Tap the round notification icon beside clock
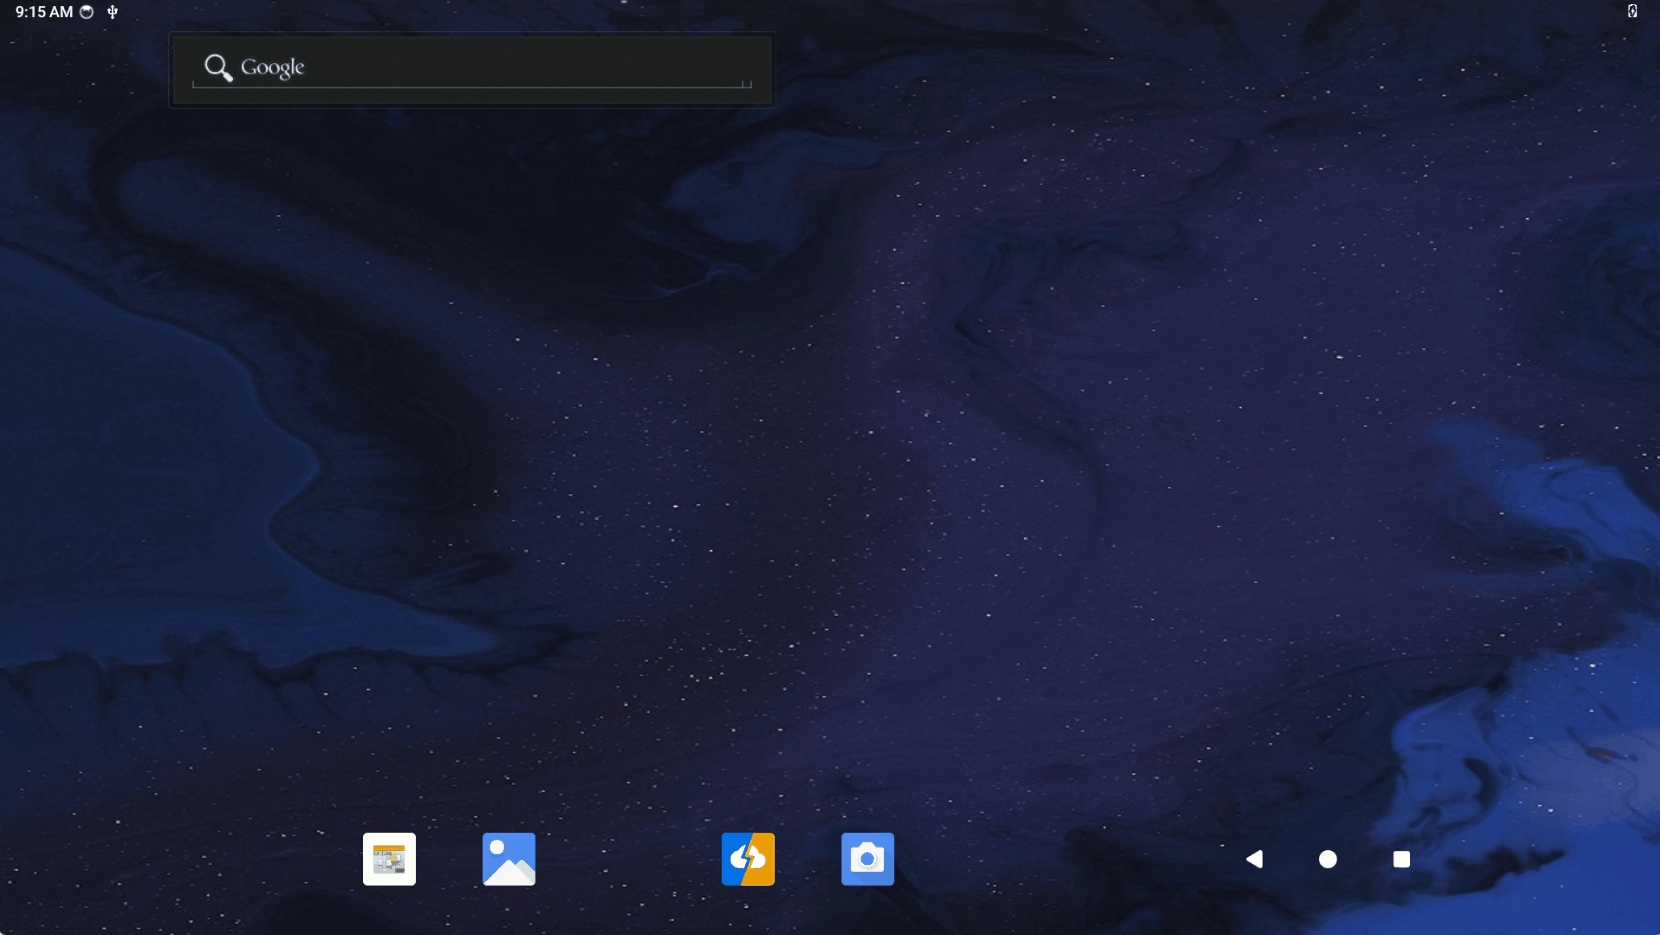Image resolution: width=1660 pixels, height=935 pixels. point(87,12)
